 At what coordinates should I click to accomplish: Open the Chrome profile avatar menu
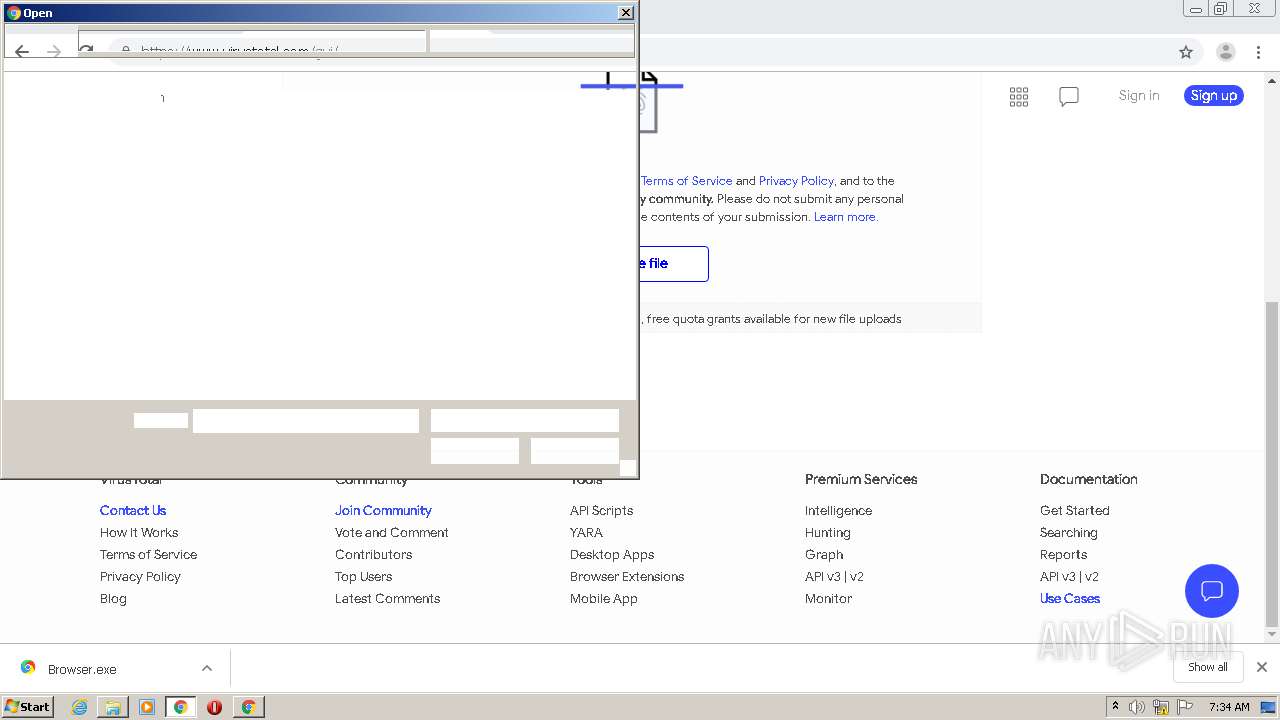[1225, 52]
